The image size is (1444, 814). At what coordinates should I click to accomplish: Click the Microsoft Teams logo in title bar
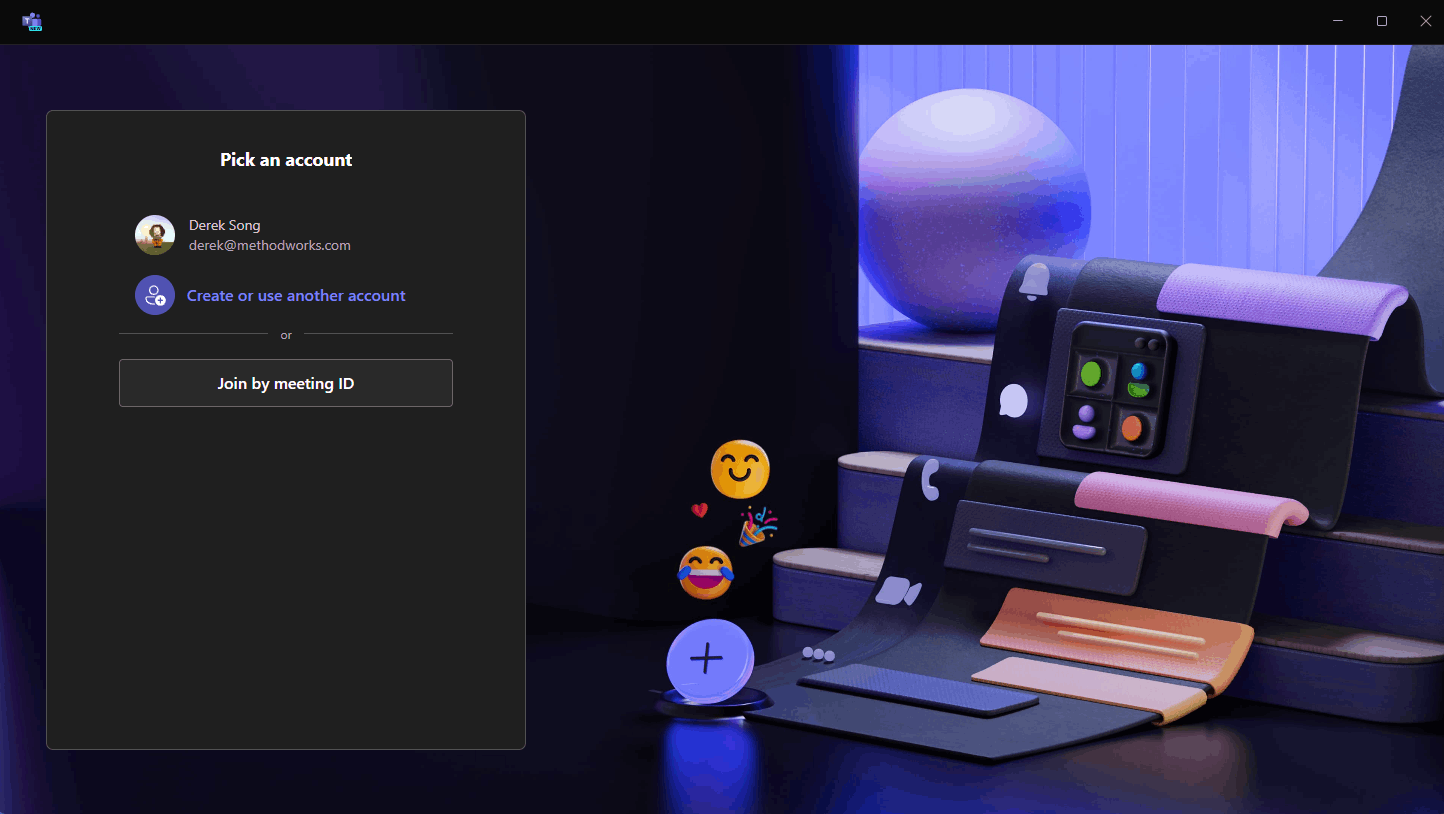tap(32, 21)
